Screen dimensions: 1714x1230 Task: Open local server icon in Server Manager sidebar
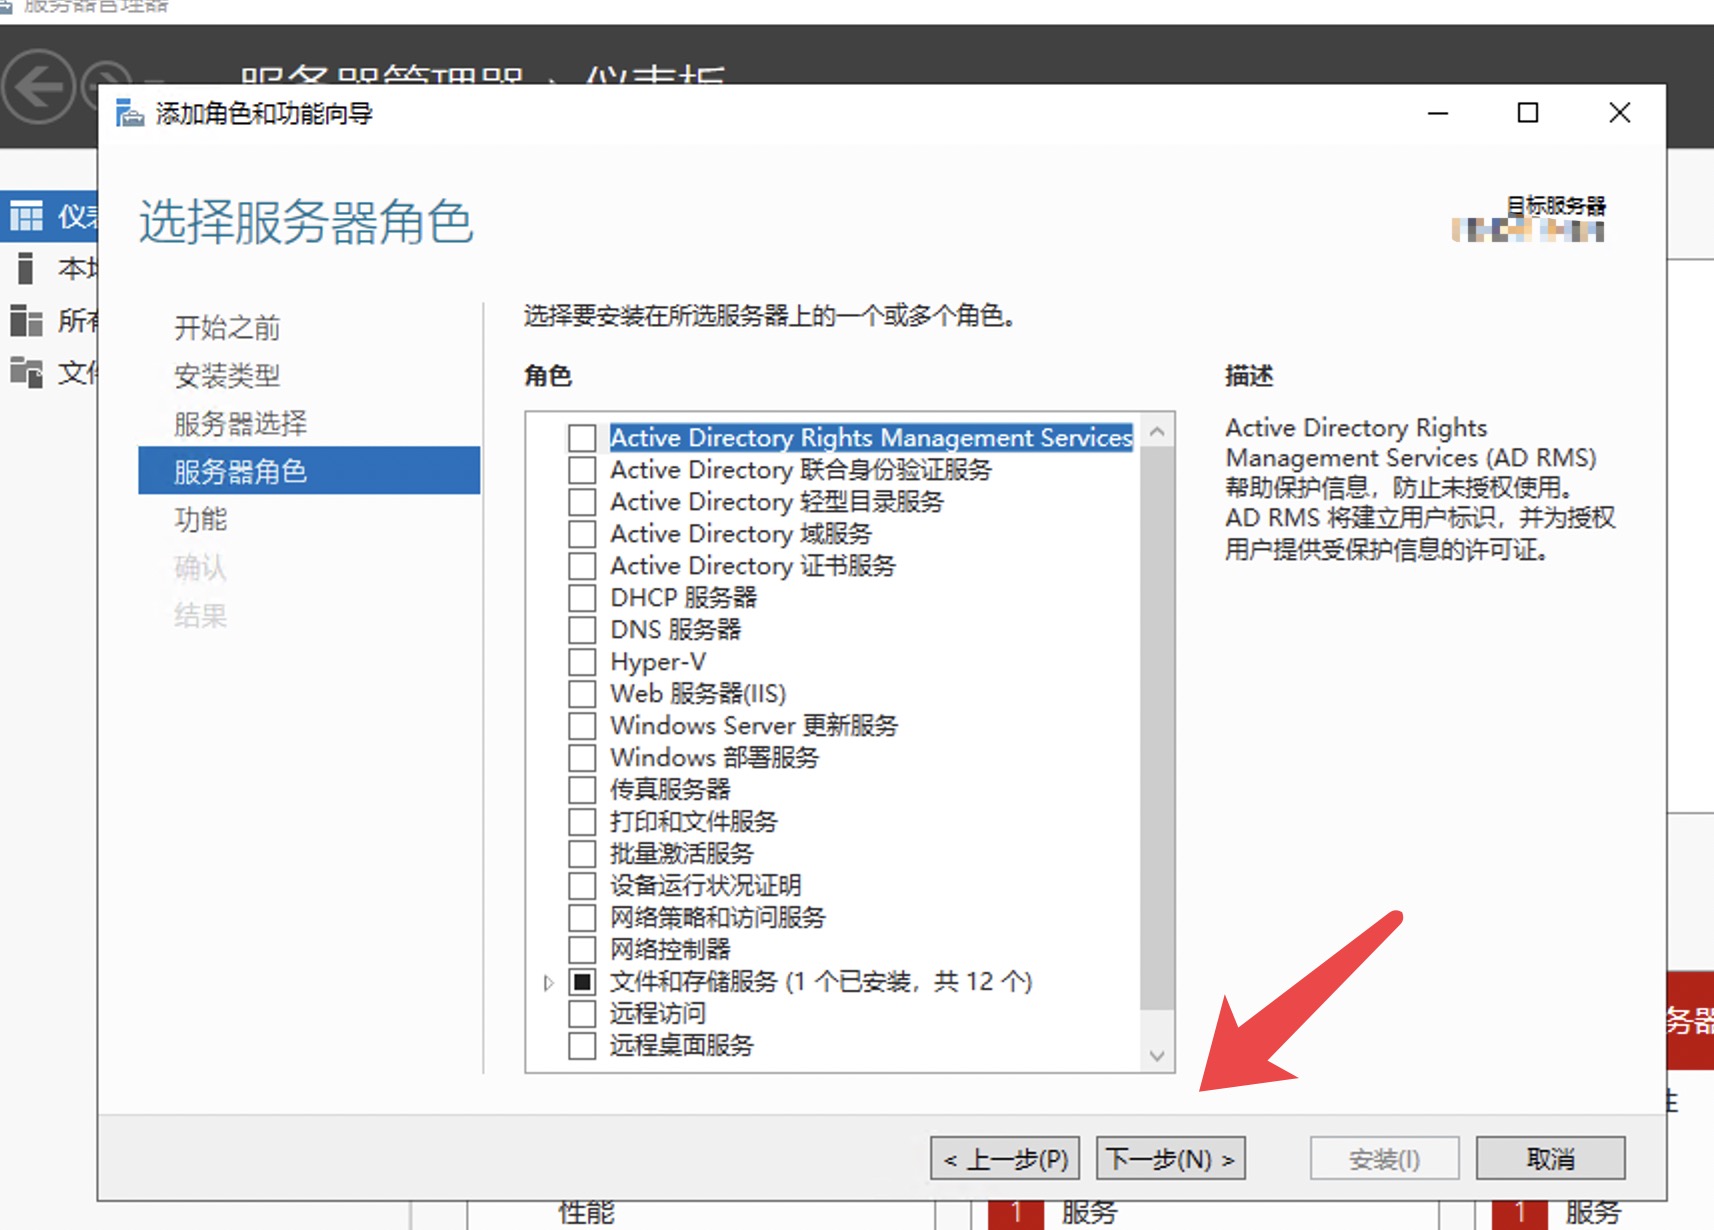click(x=26, y=268)
